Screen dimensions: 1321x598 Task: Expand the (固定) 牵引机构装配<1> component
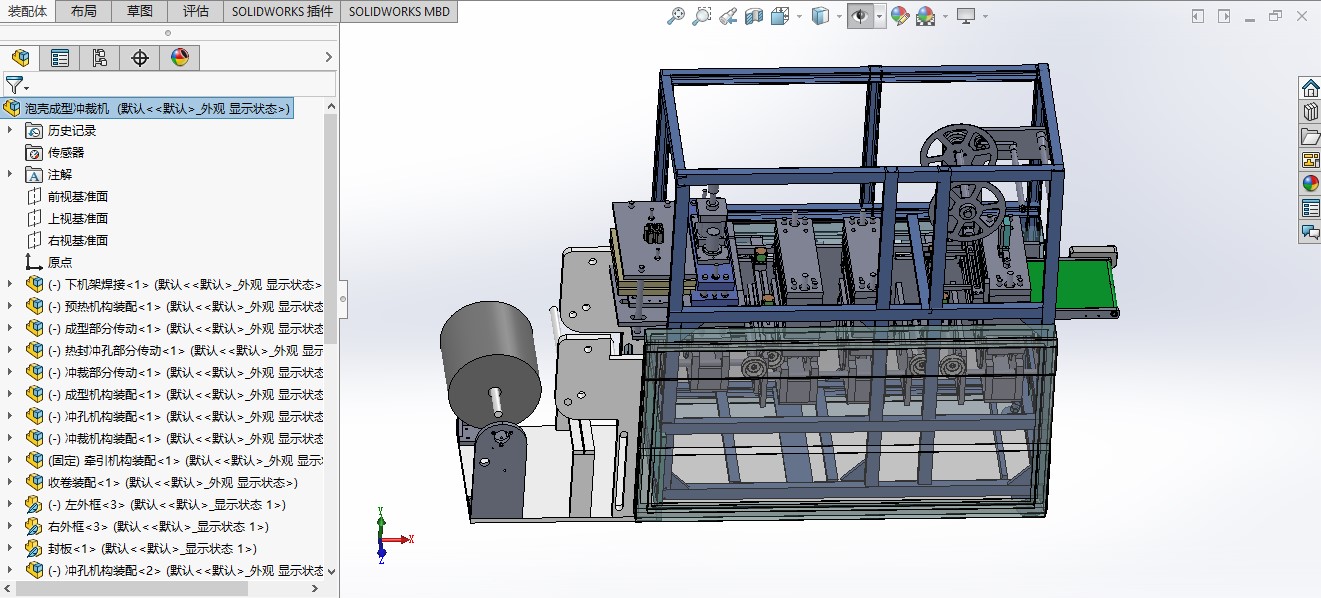[10, 460]
